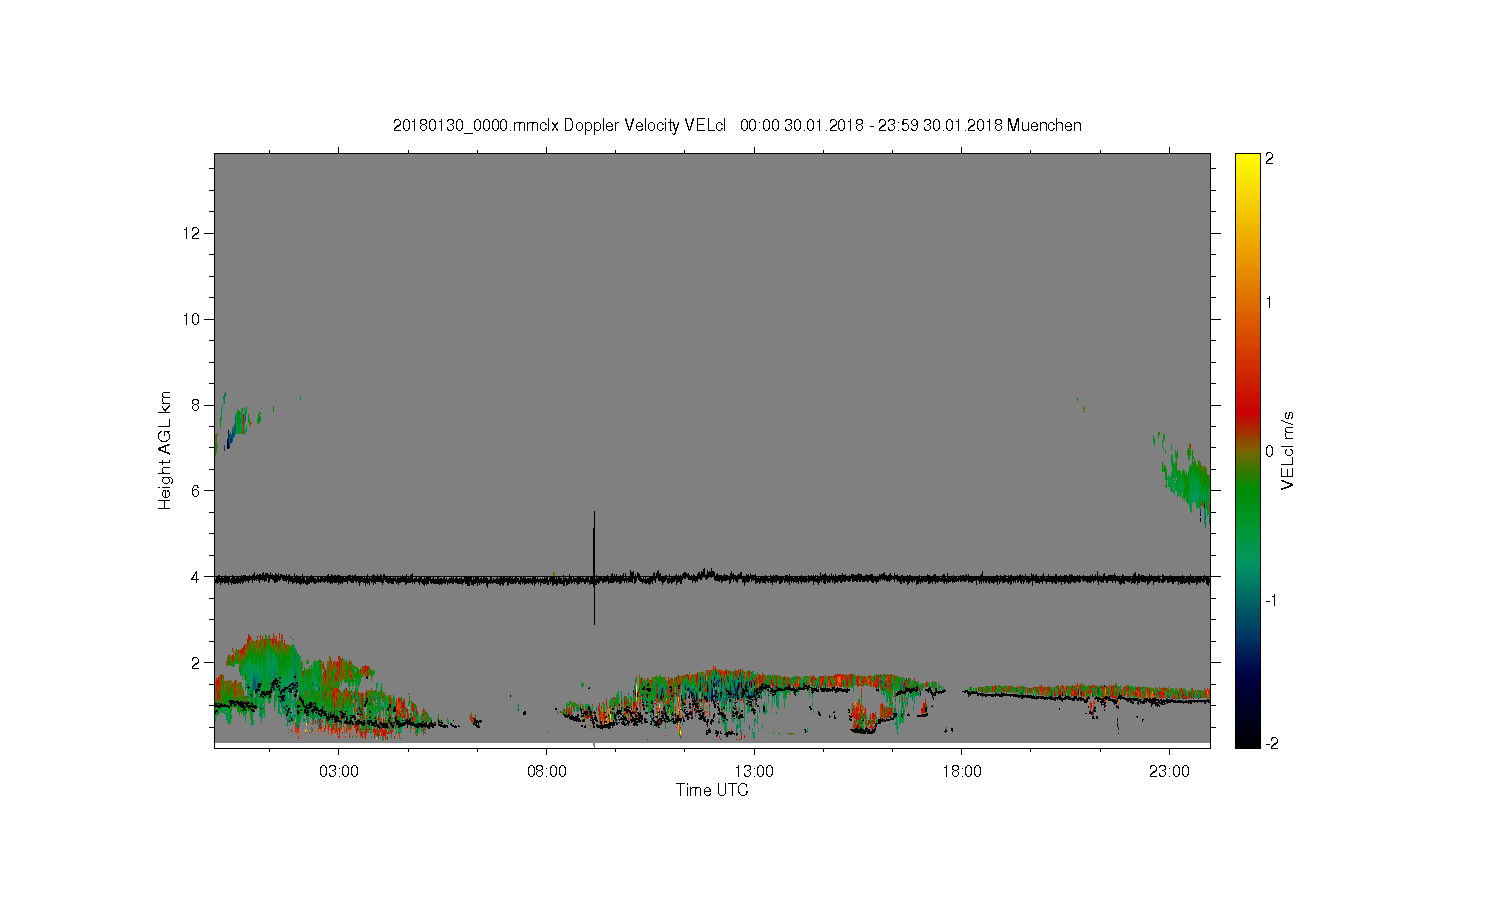Click the height axis tick label 12
This screenshot has height=900, width=1500.
[193, 234]
